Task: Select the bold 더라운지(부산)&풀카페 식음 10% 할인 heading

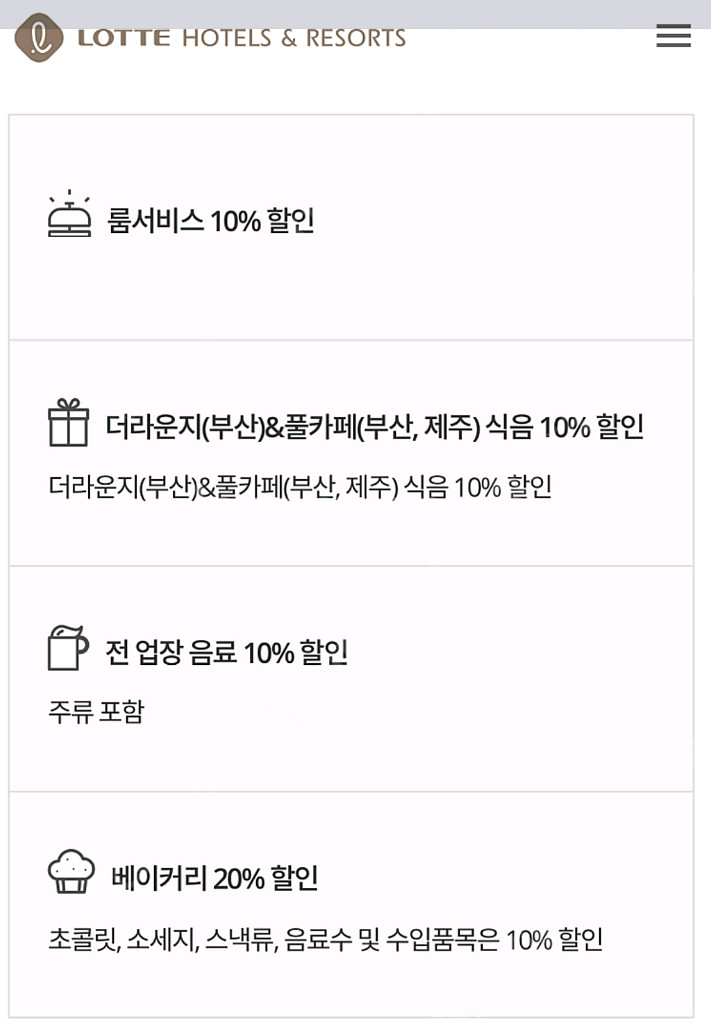Action: 375,428
